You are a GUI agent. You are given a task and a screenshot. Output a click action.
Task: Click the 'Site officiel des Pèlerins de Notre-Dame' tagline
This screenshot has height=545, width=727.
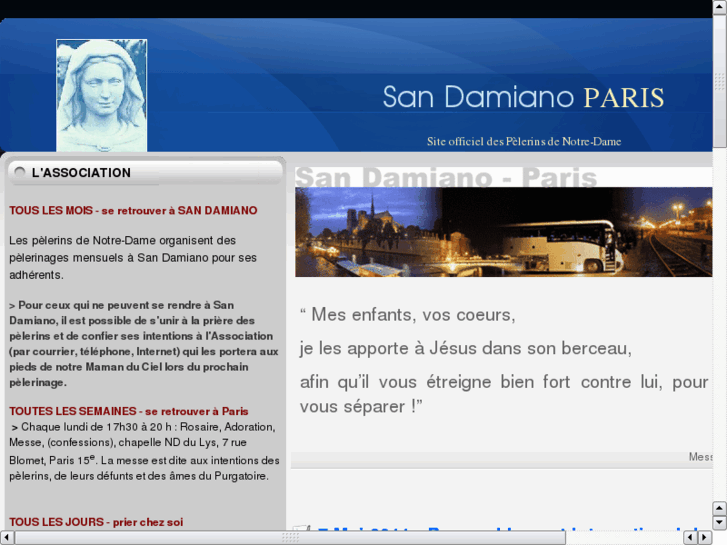(524, 141)
